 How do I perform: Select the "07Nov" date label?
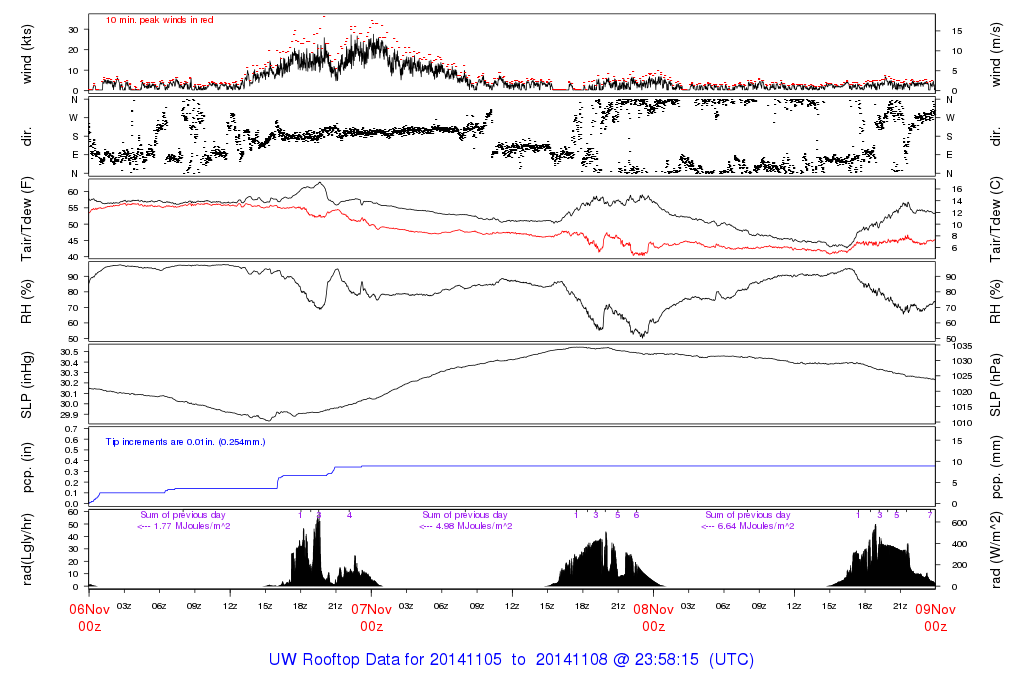pos(372,609)
